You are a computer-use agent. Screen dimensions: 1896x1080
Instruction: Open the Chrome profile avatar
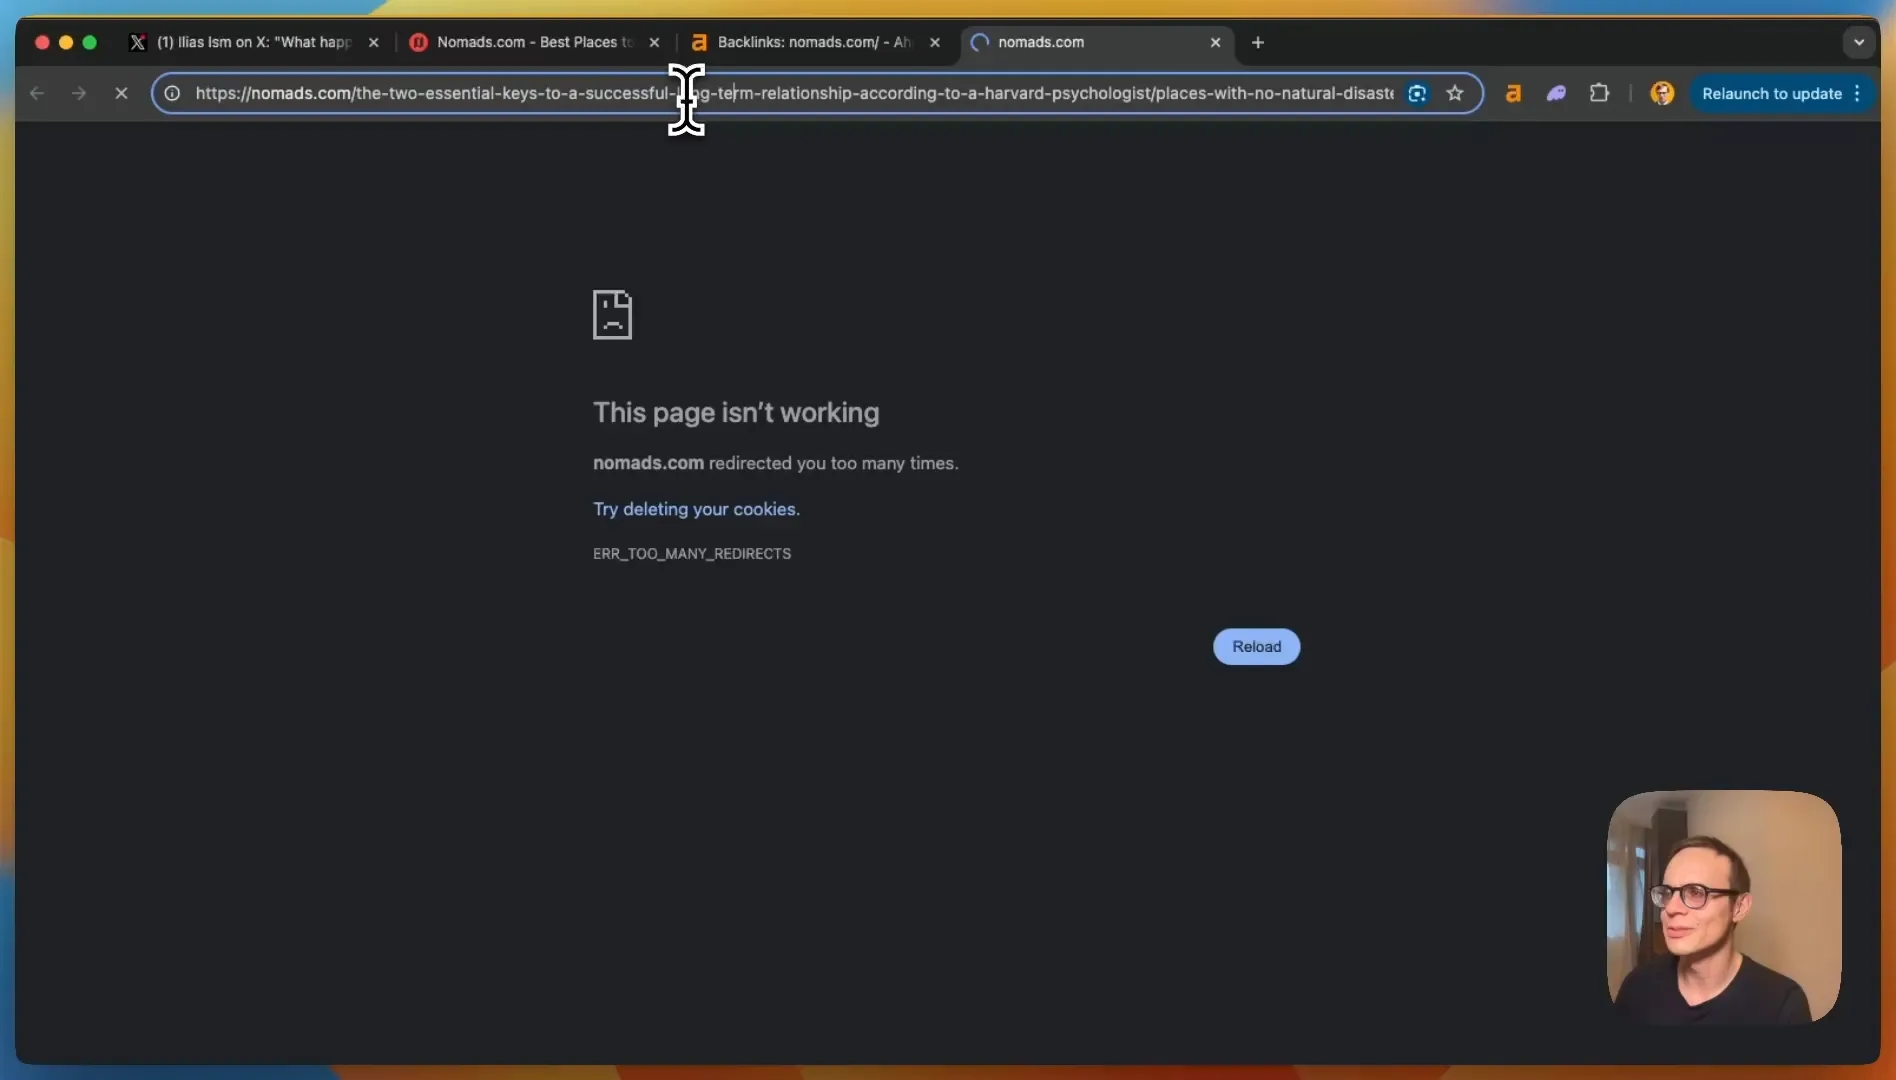(x=1662, y=93)
